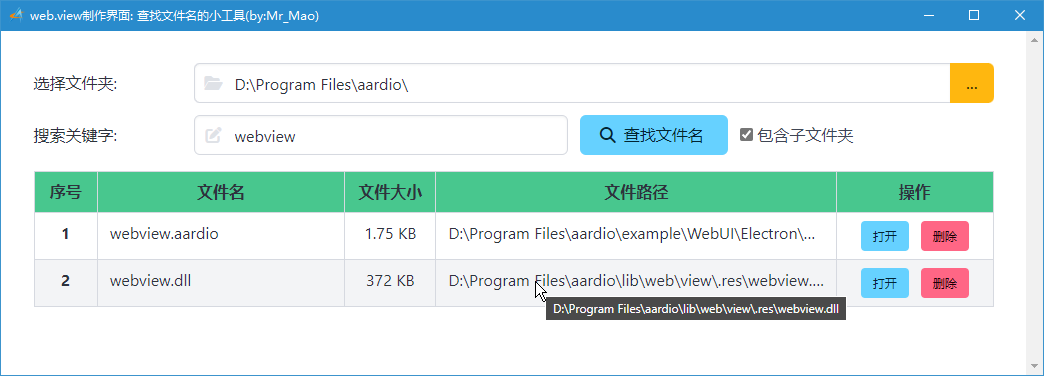Open webview.aardio with its 打开 button
Image resolution: width=1044 pixels, height=376 pixels.
pyautogui.click(x=884, y=236)
